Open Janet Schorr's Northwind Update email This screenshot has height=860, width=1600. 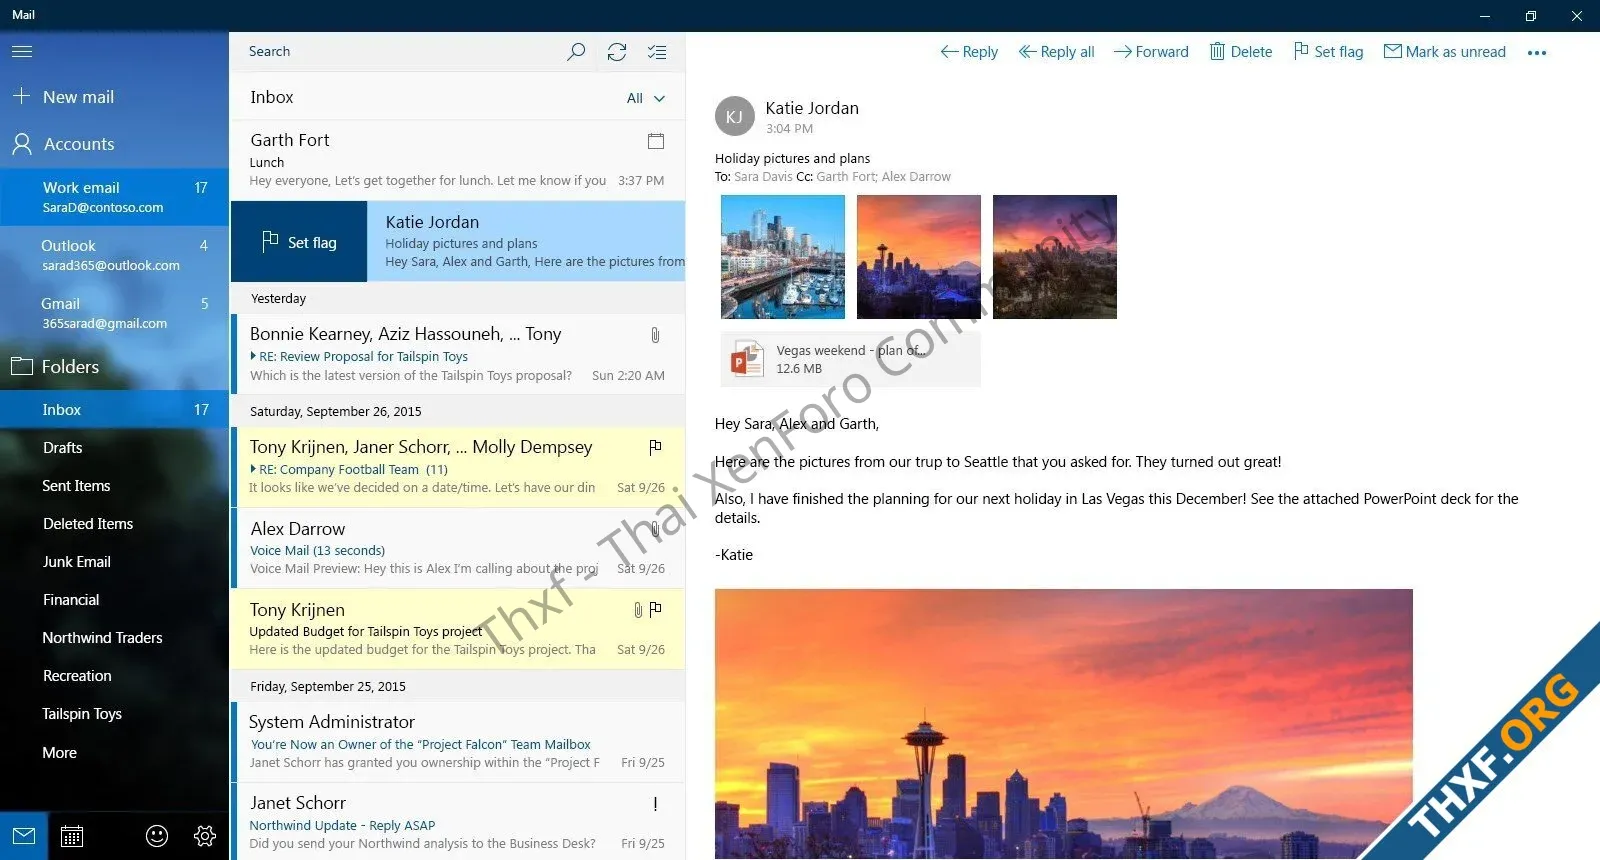pos(458,823)
